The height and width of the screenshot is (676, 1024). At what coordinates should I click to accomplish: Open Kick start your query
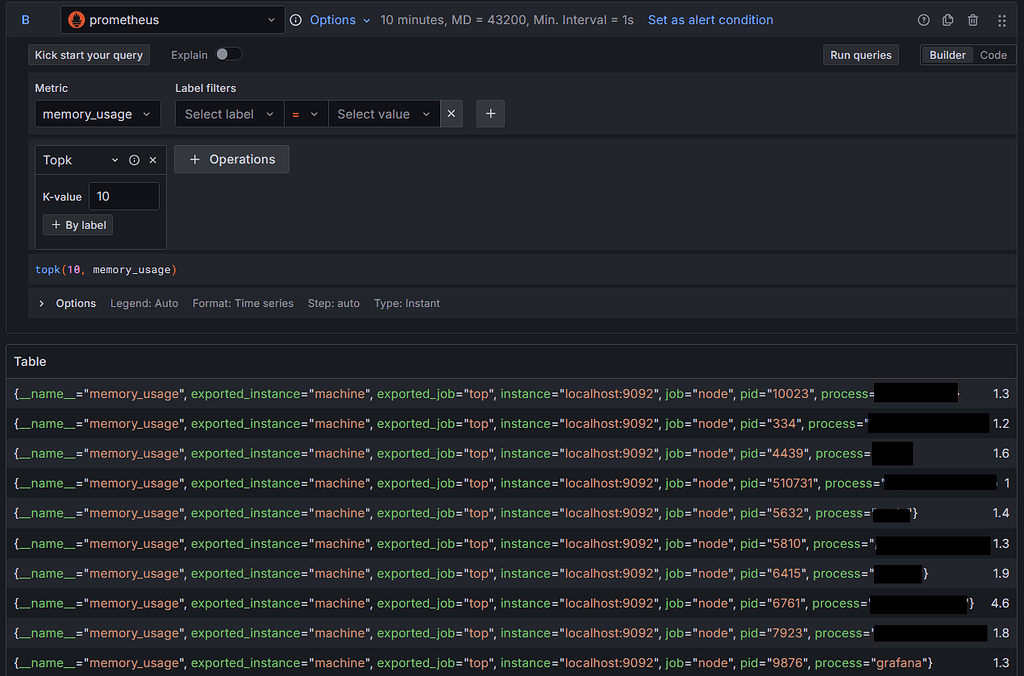coord(89,55)
